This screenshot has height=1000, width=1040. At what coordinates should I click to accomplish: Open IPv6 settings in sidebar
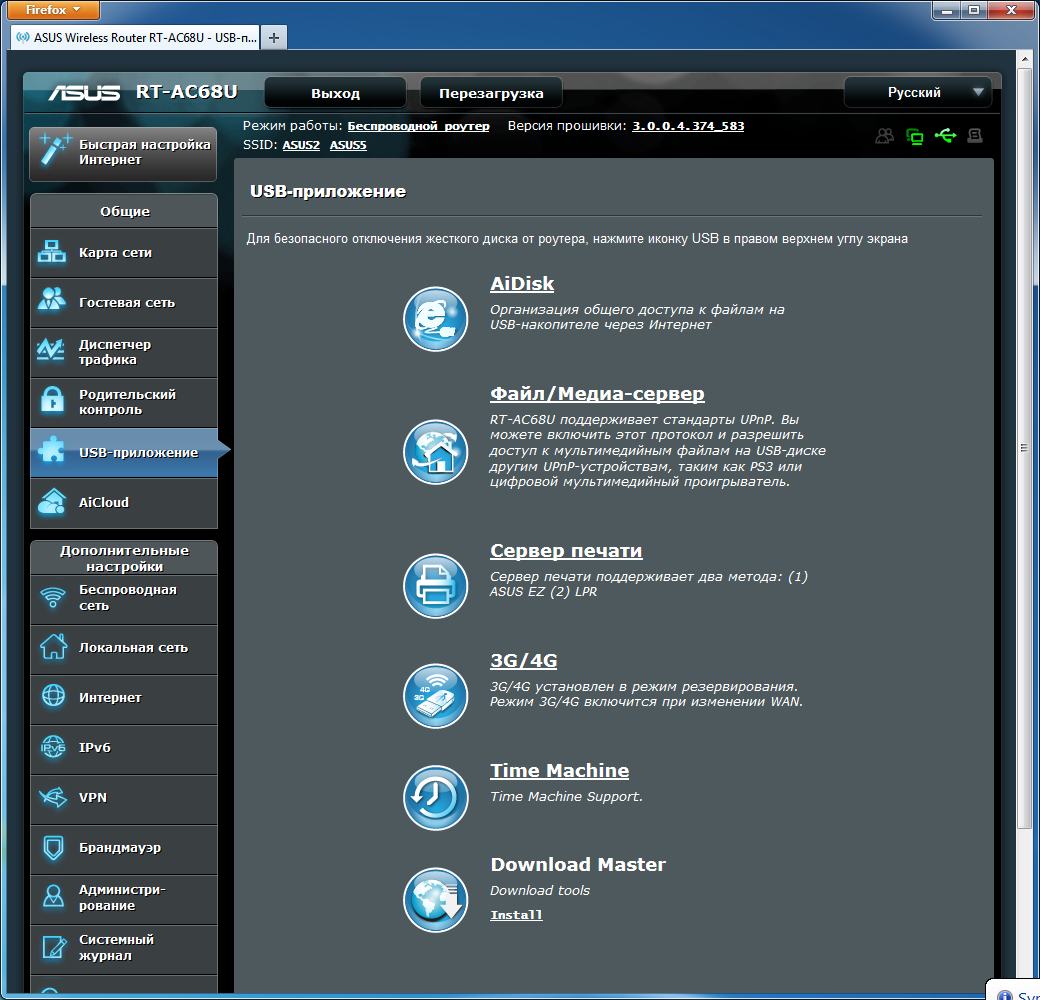(x=123, y=748)
